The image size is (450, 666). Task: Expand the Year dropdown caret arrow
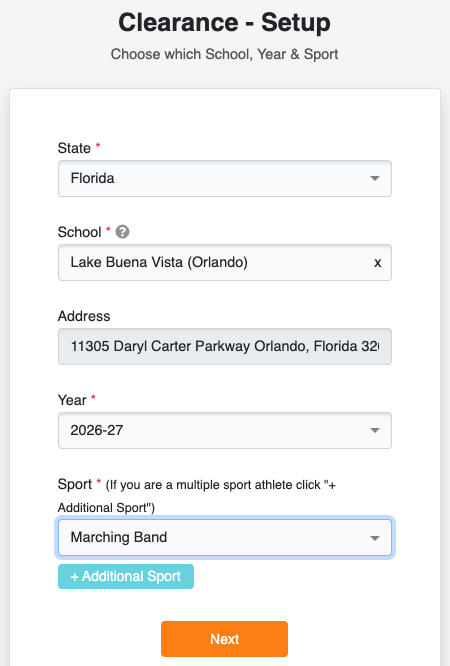point(375,430)
